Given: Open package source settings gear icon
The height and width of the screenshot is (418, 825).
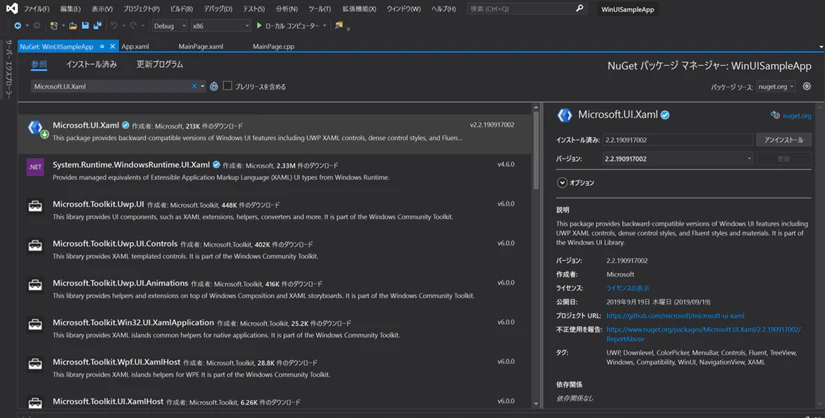Looking at the screenshot, I should 807,86.
